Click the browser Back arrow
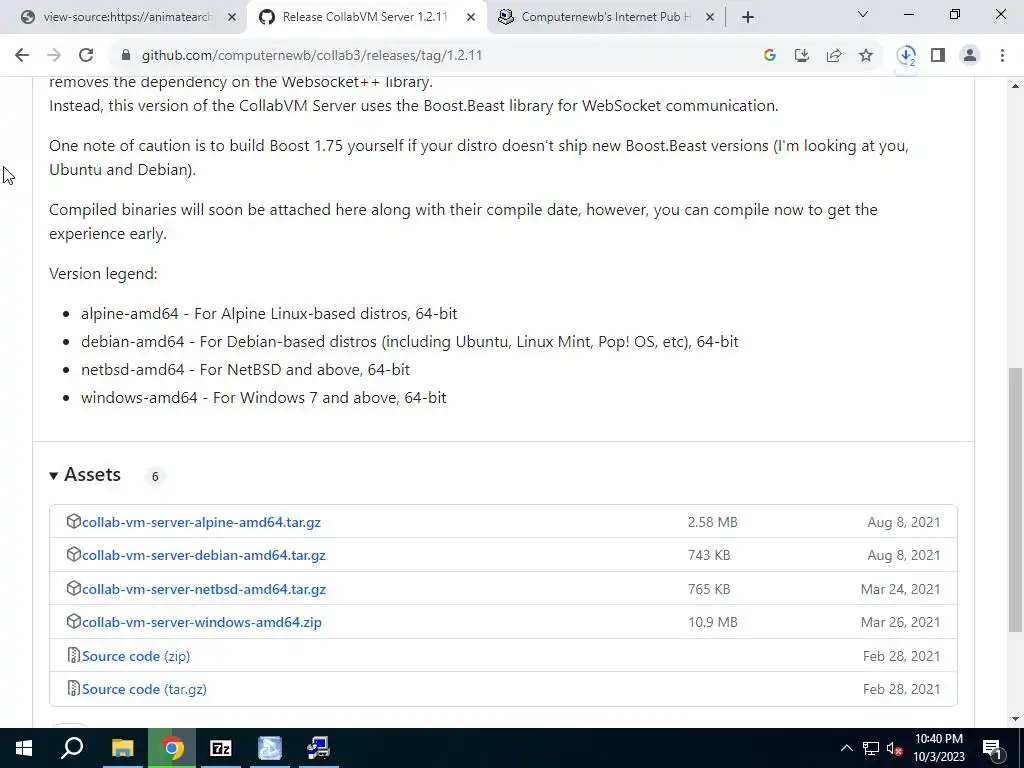Viewport: 1024px width, 768px height. click(22, 56)
